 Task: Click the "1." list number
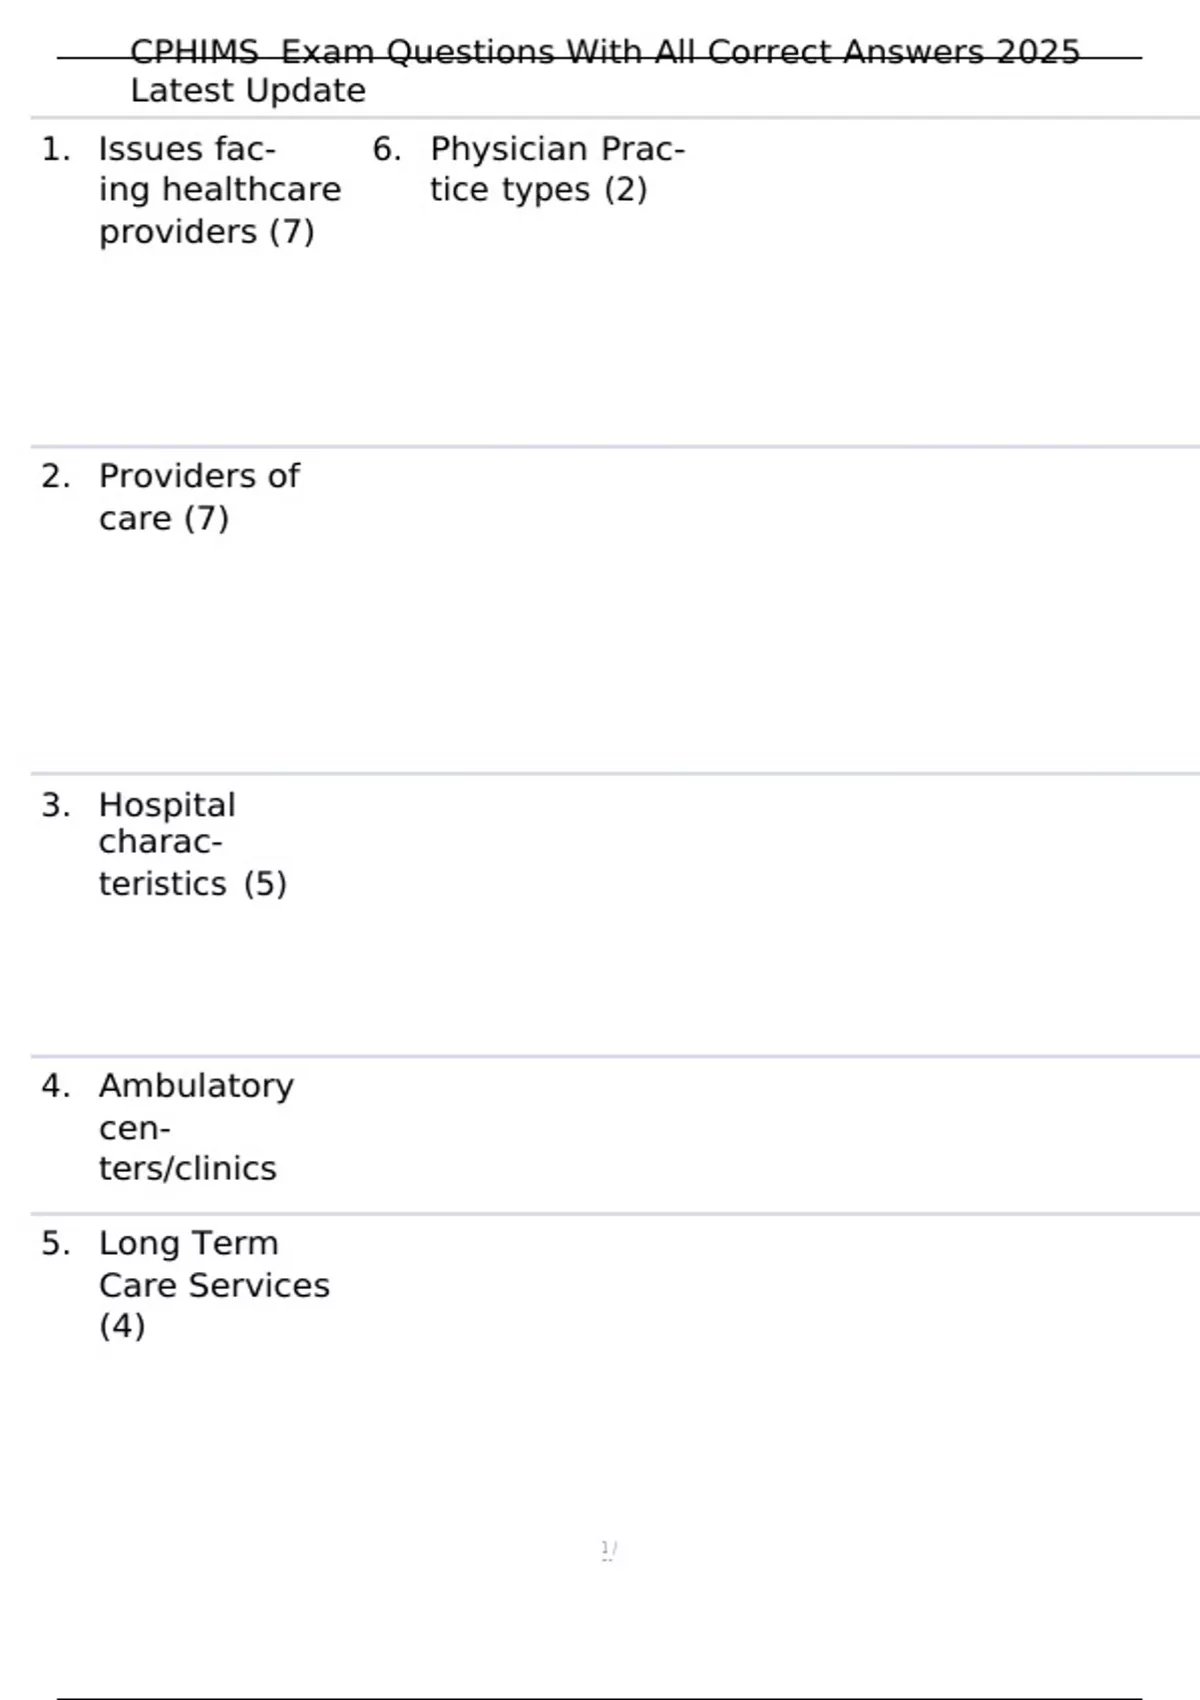tap(56, 150)
